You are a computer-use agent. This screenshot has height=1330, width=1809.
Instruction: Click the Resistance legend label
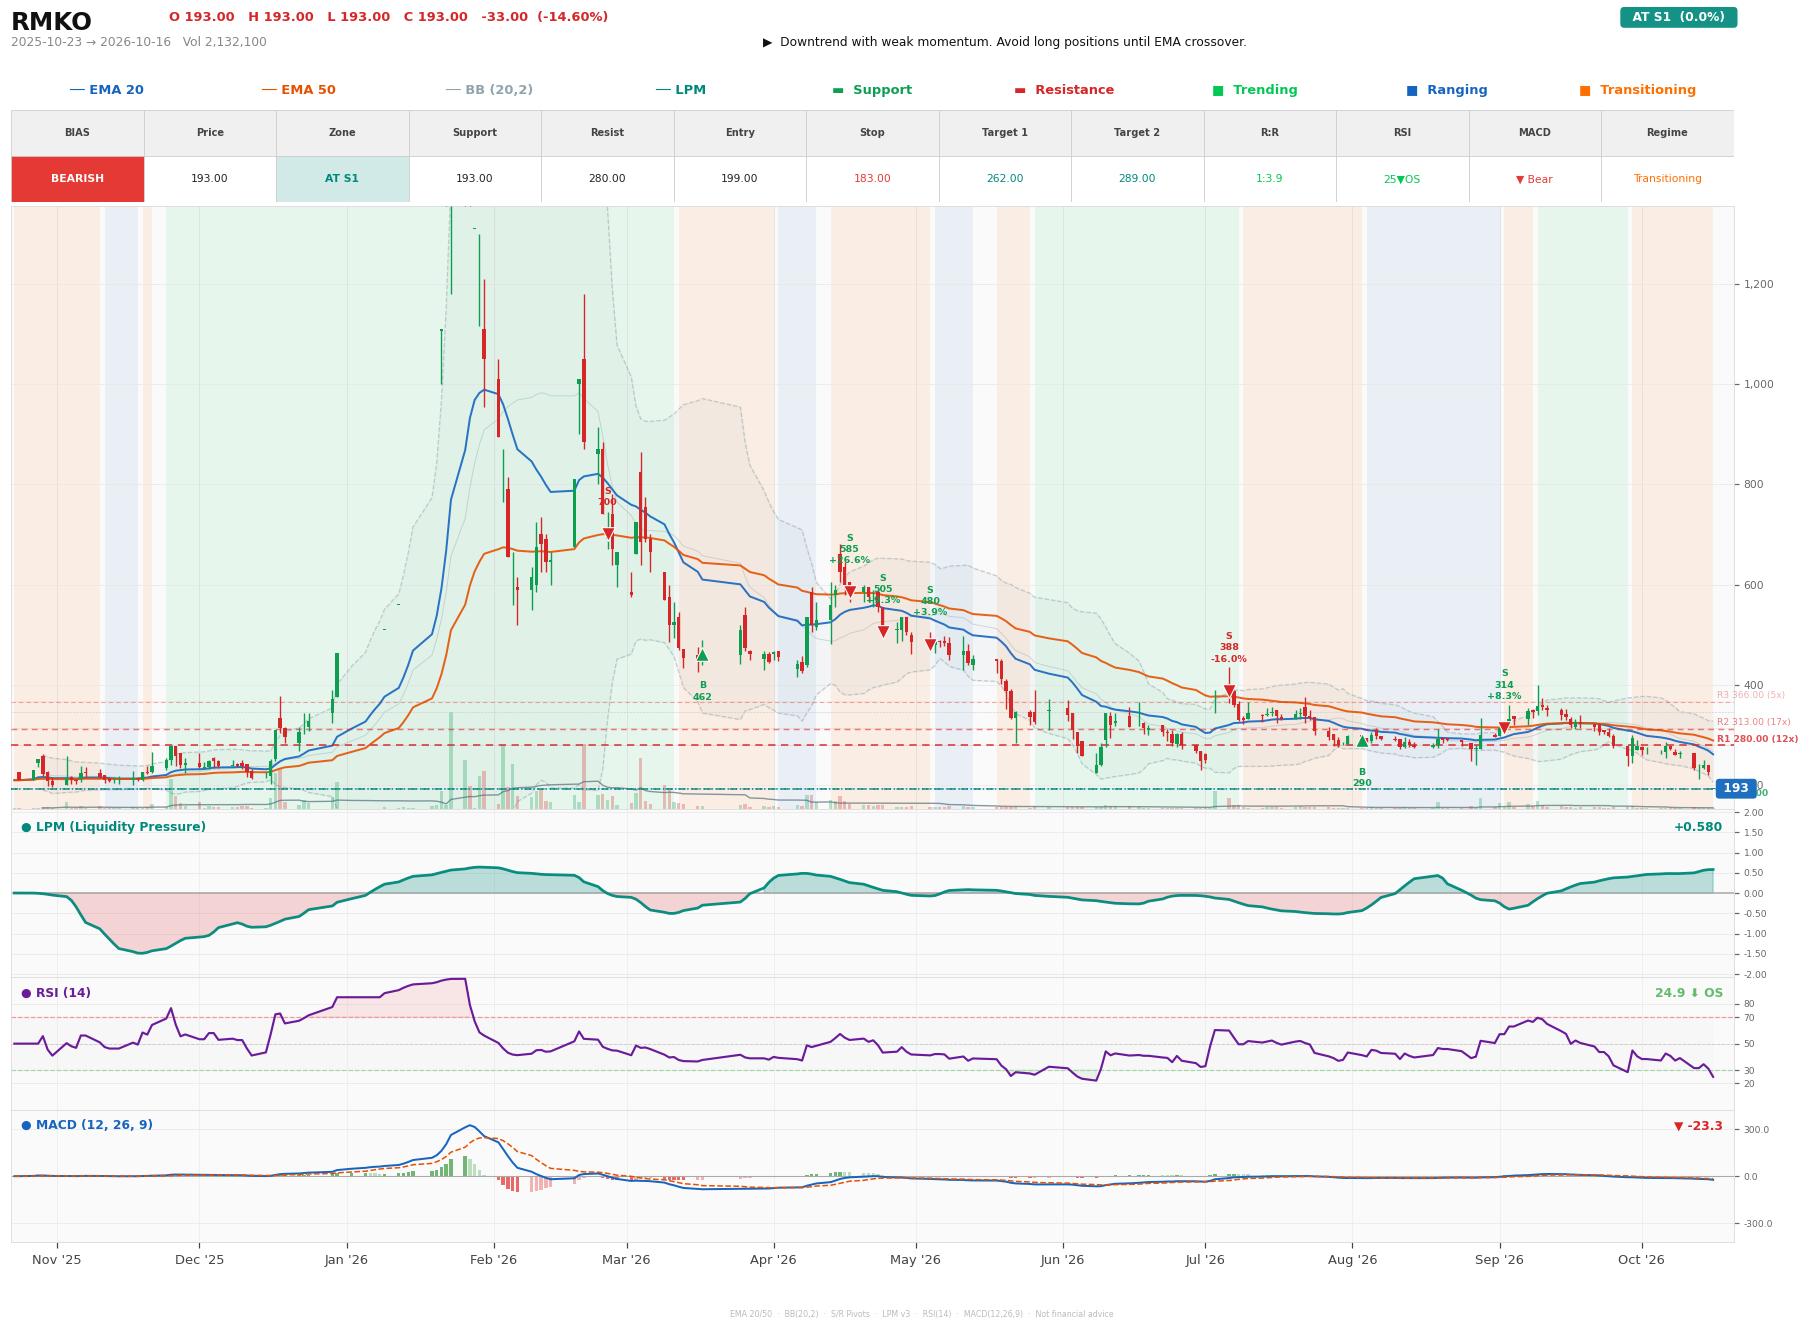(1064, 90)
